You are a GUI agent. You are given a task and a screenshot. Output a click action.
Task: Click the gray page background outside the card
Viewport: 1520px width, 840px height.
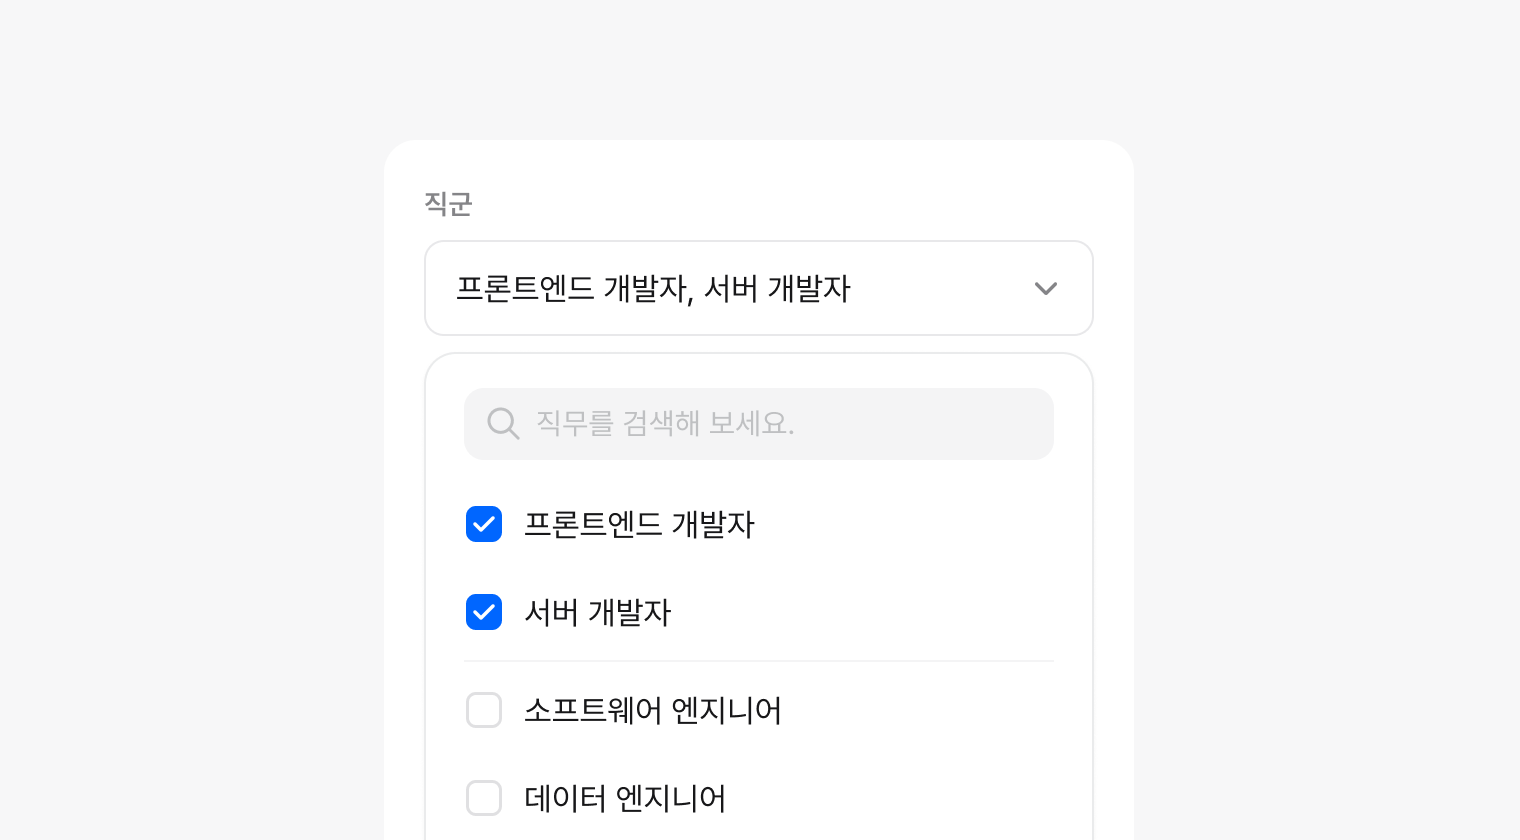point(200,400)
